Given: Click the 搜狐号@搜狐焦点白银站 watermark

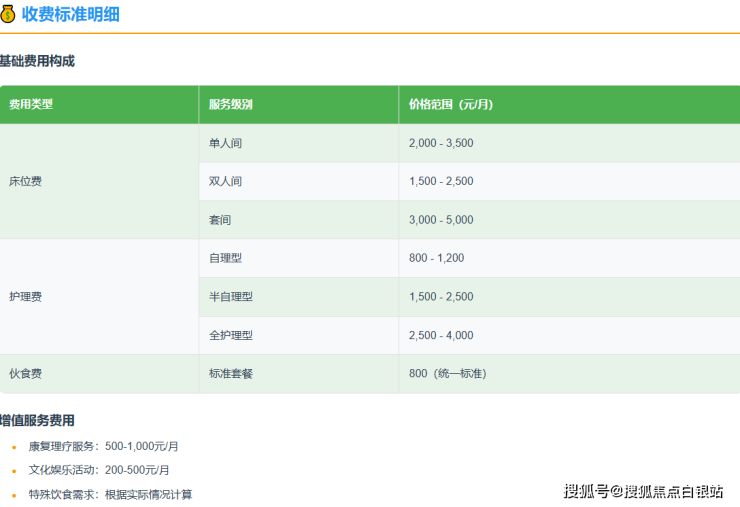Looking at the screenshot, I should pyautogui.click(x=643, y=491).
